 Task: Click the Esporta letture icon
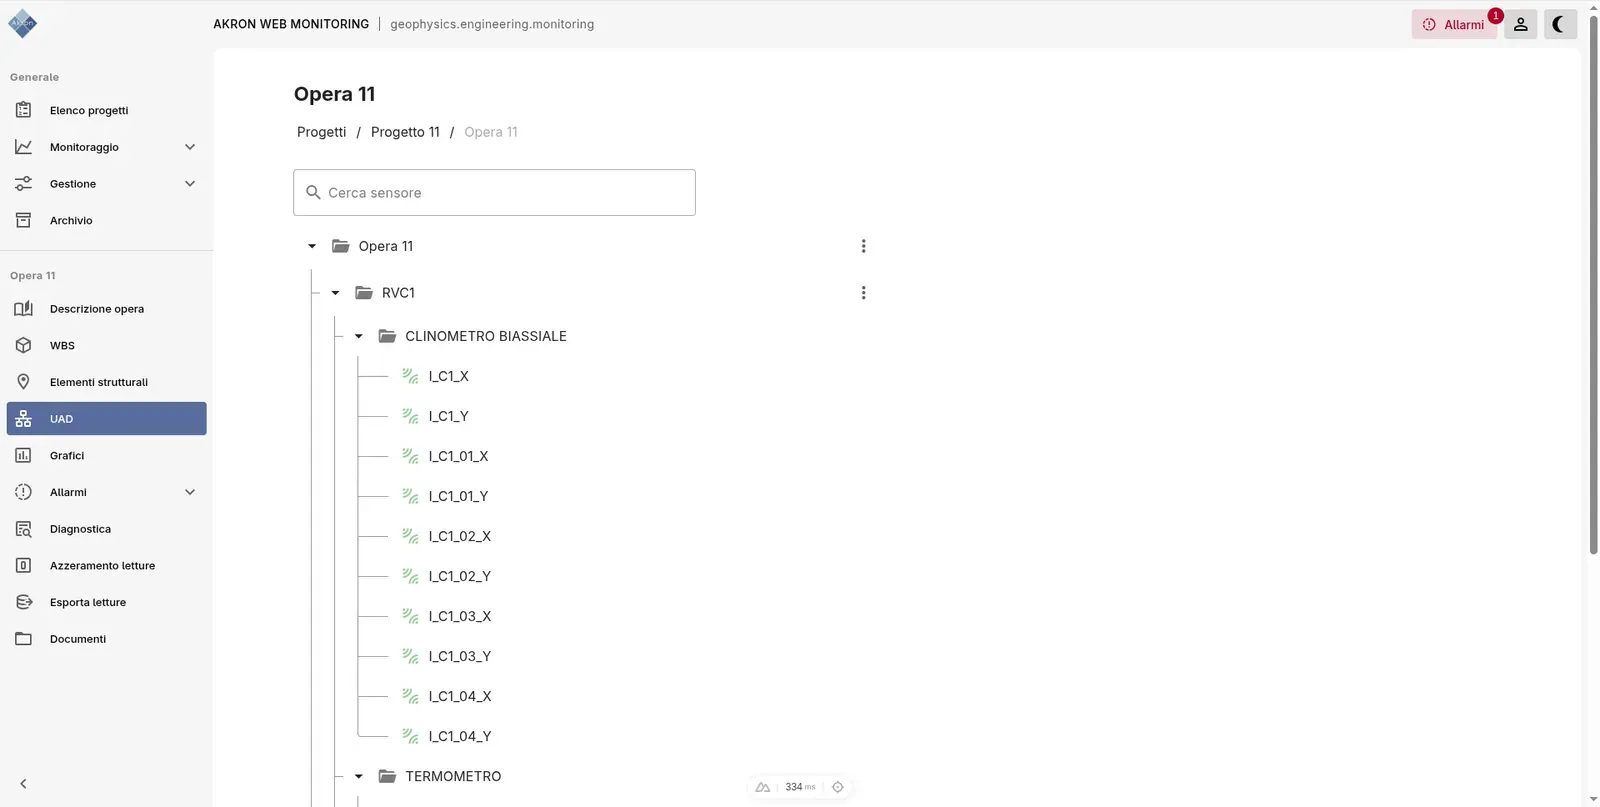pyautogui.click(x=23, y=602)
